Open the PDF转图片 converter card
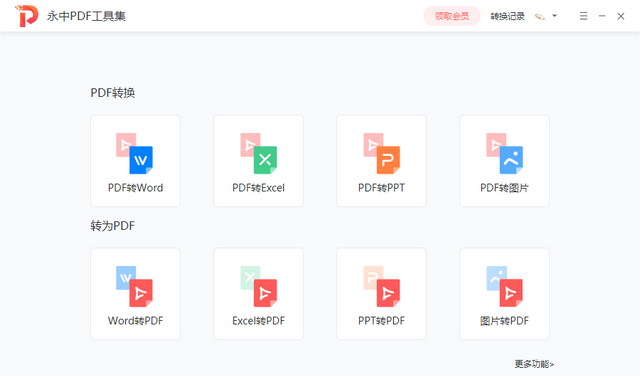The image size is (640, 391). [x=504, y=161]
